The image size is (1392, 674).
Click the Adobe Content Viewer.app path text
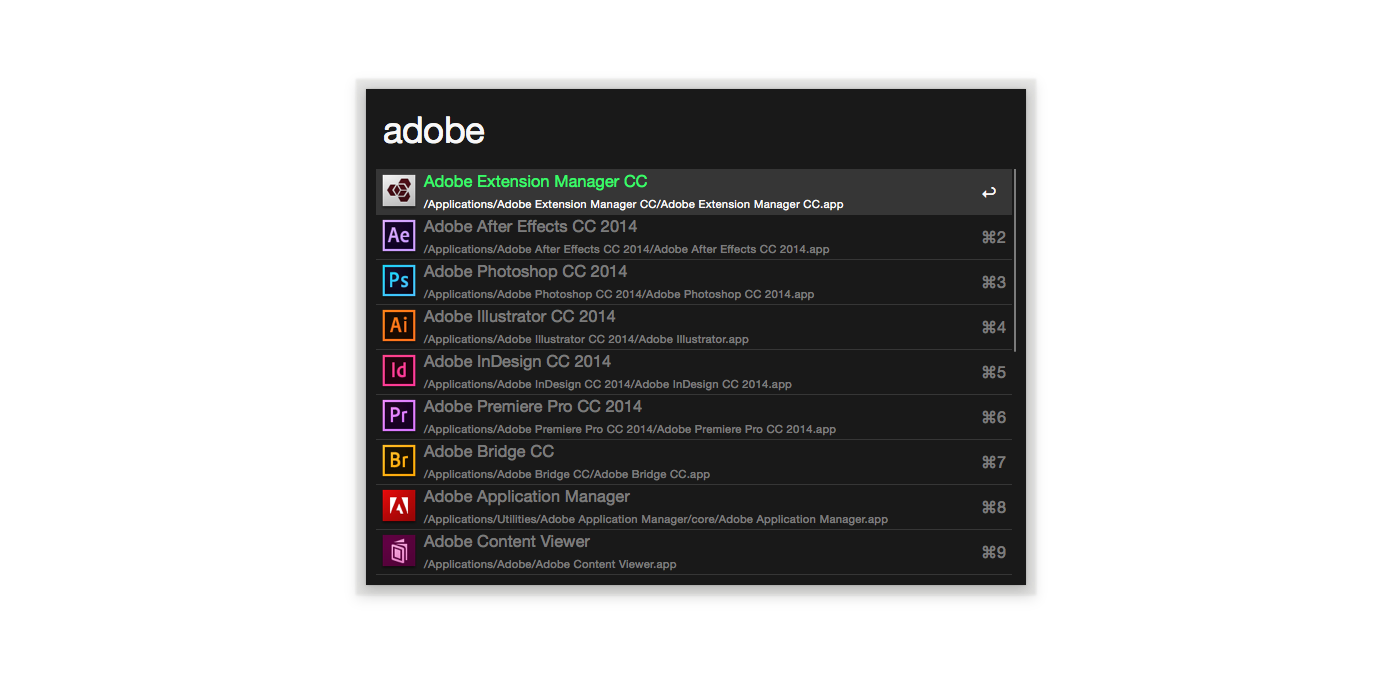point(550,564)
